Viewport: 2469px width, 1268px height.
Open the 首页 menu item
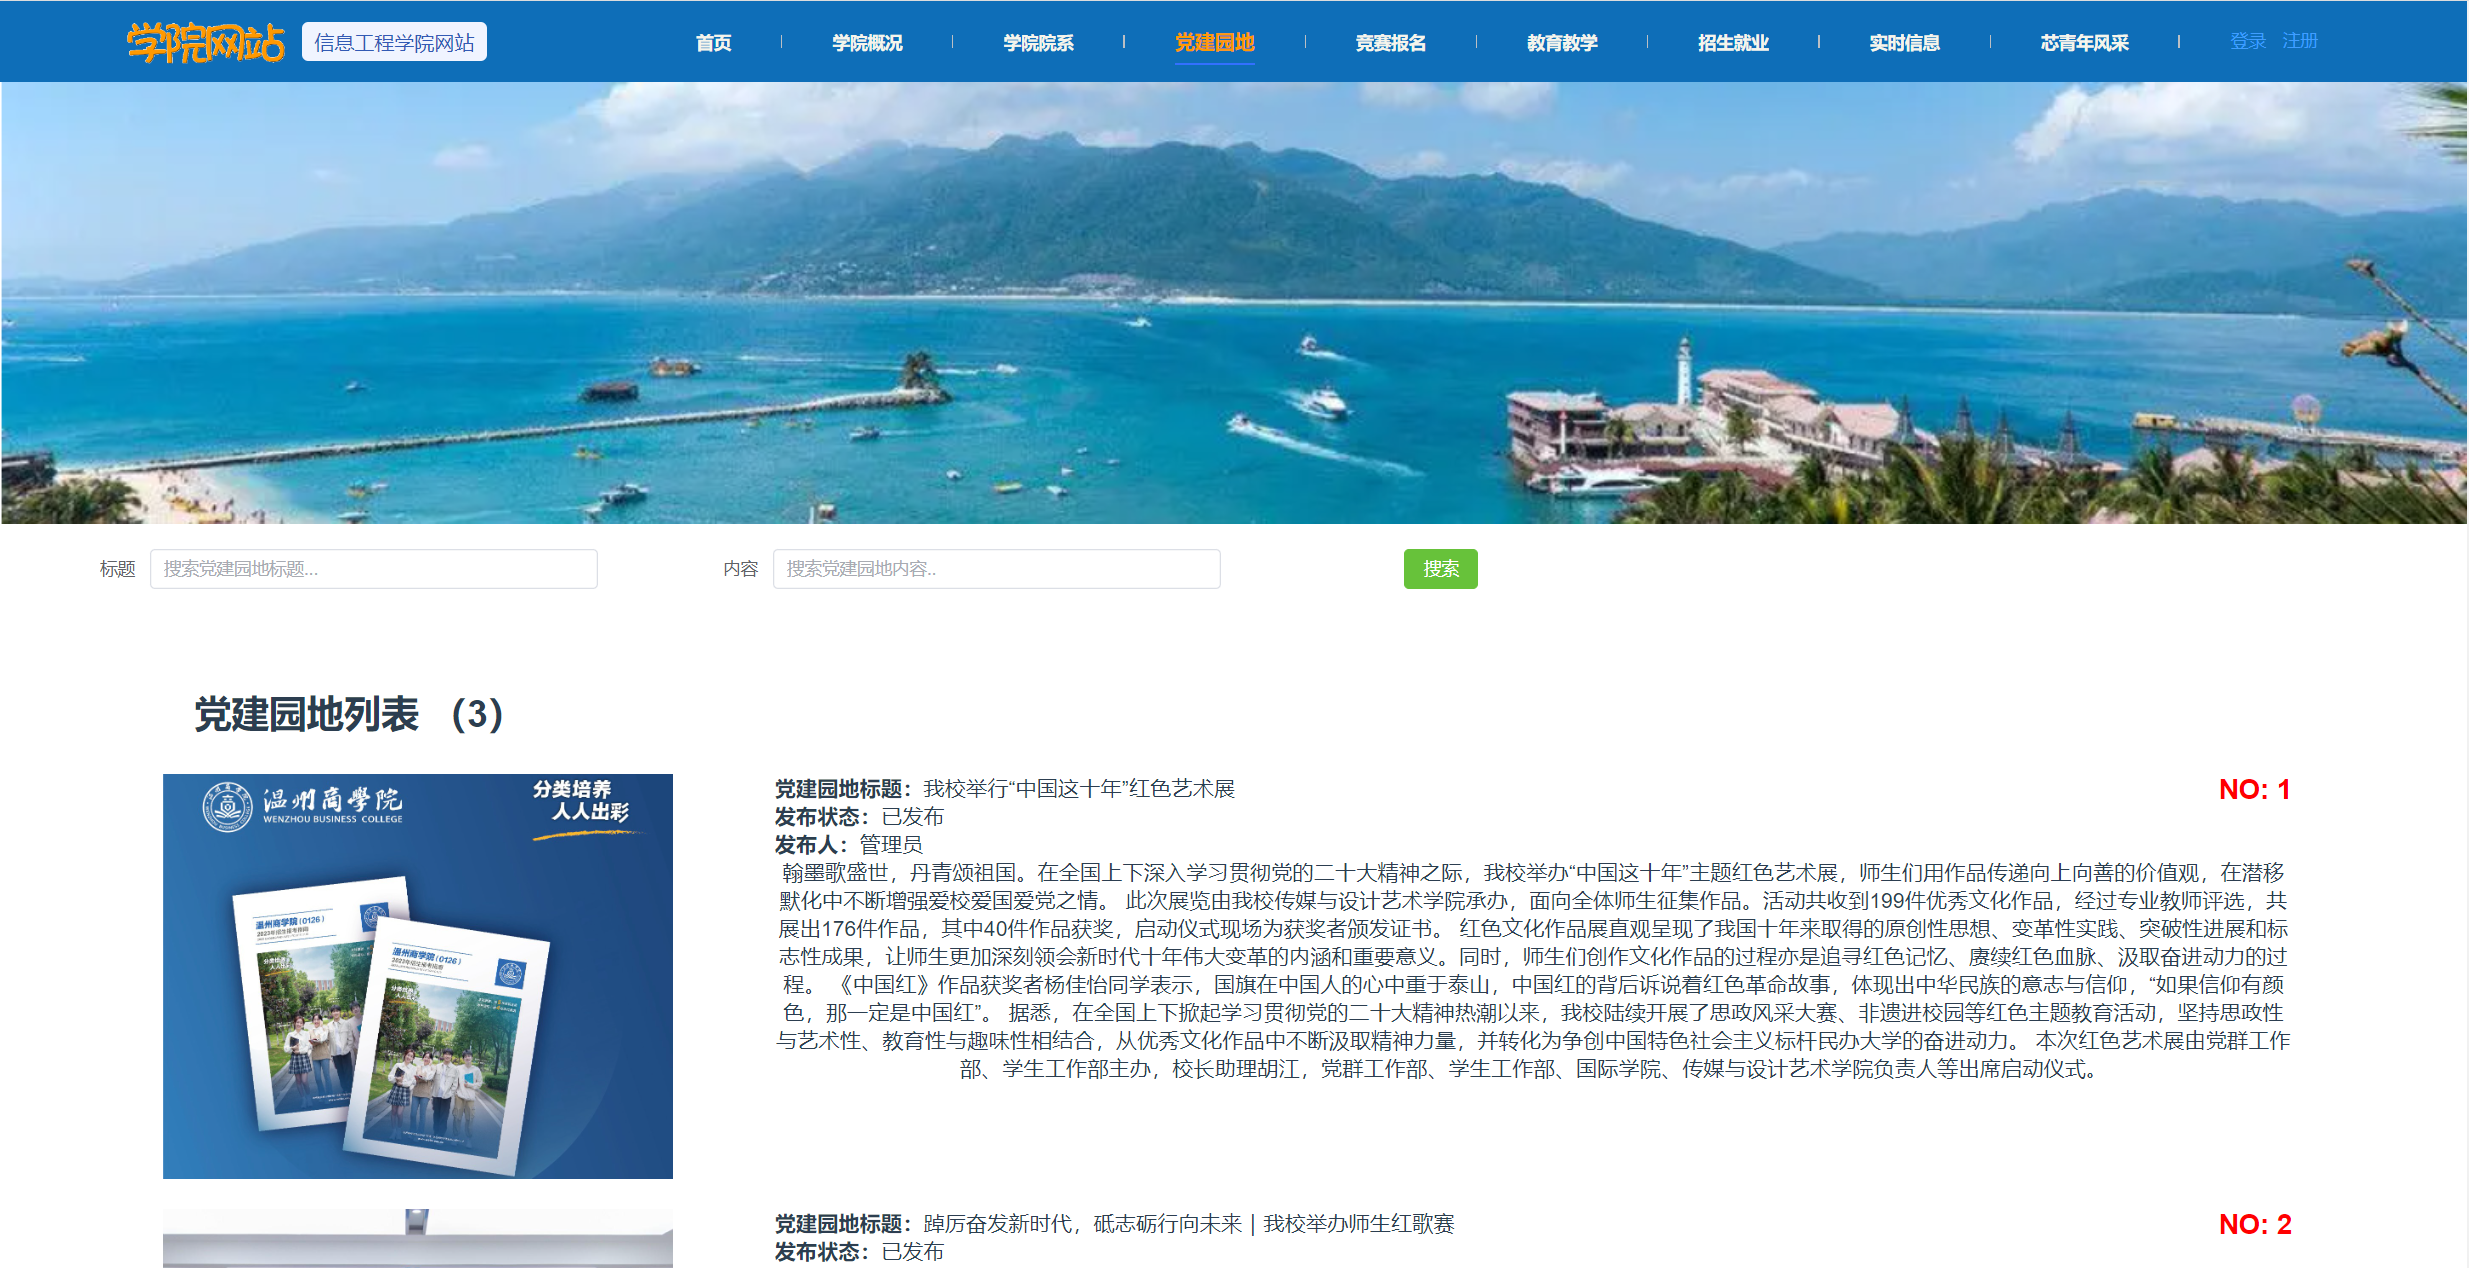point(713,43)
